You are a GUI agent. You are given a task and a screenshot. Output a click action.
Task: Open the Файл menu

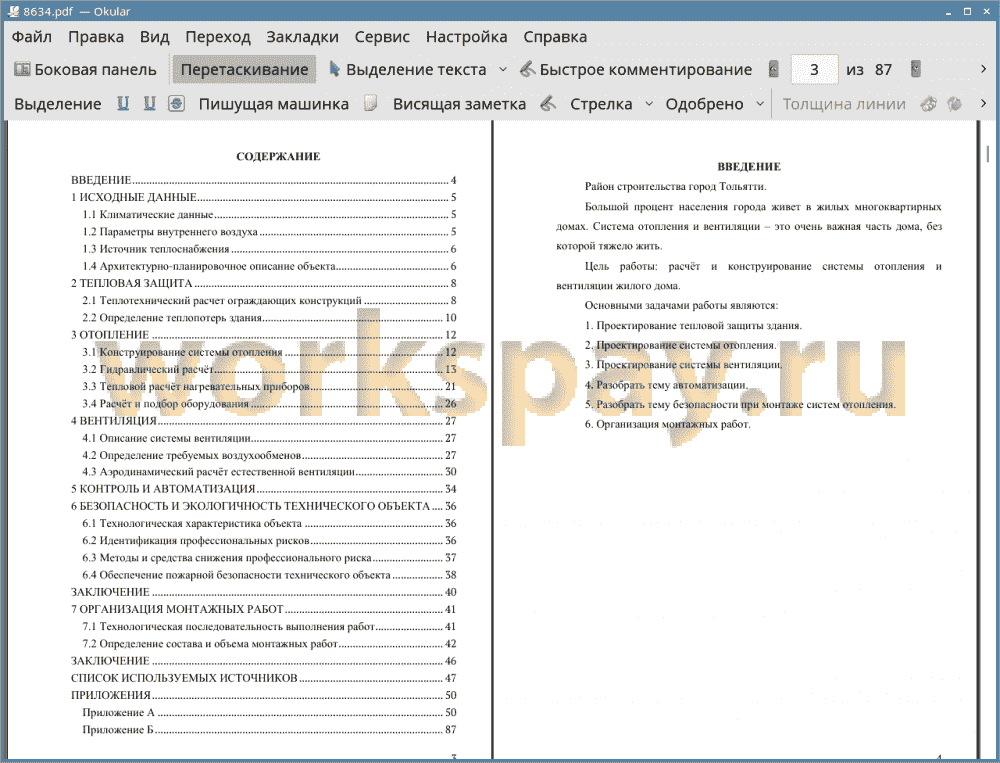point(32,37)
